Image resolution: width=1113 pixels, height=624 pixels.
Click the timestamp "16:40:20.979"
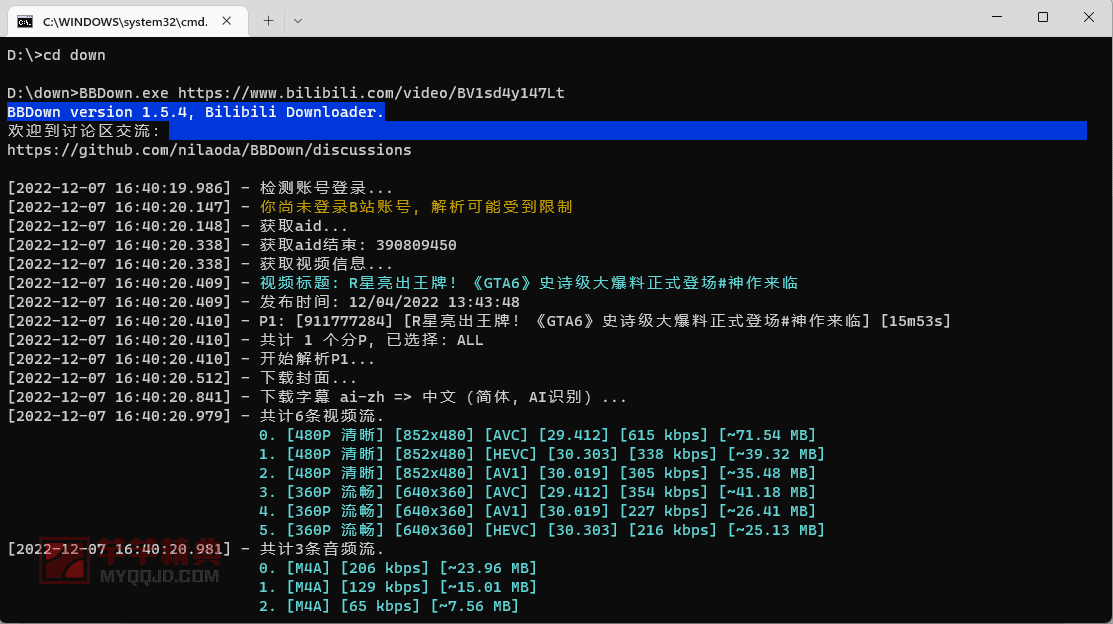[168, 416]
